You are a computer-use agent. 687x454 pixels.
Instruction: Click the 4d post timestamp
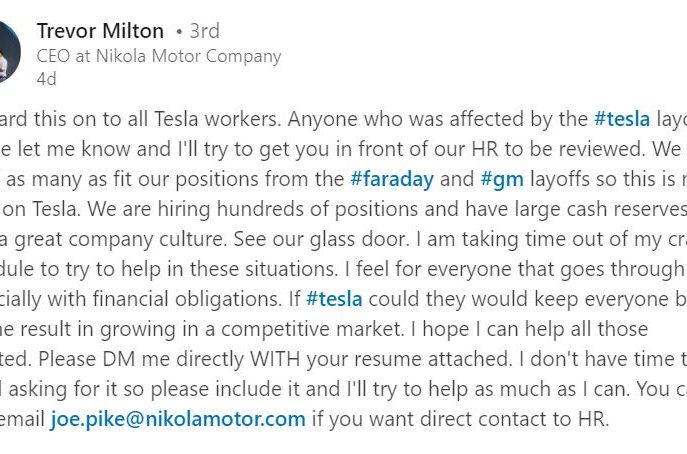47,79
